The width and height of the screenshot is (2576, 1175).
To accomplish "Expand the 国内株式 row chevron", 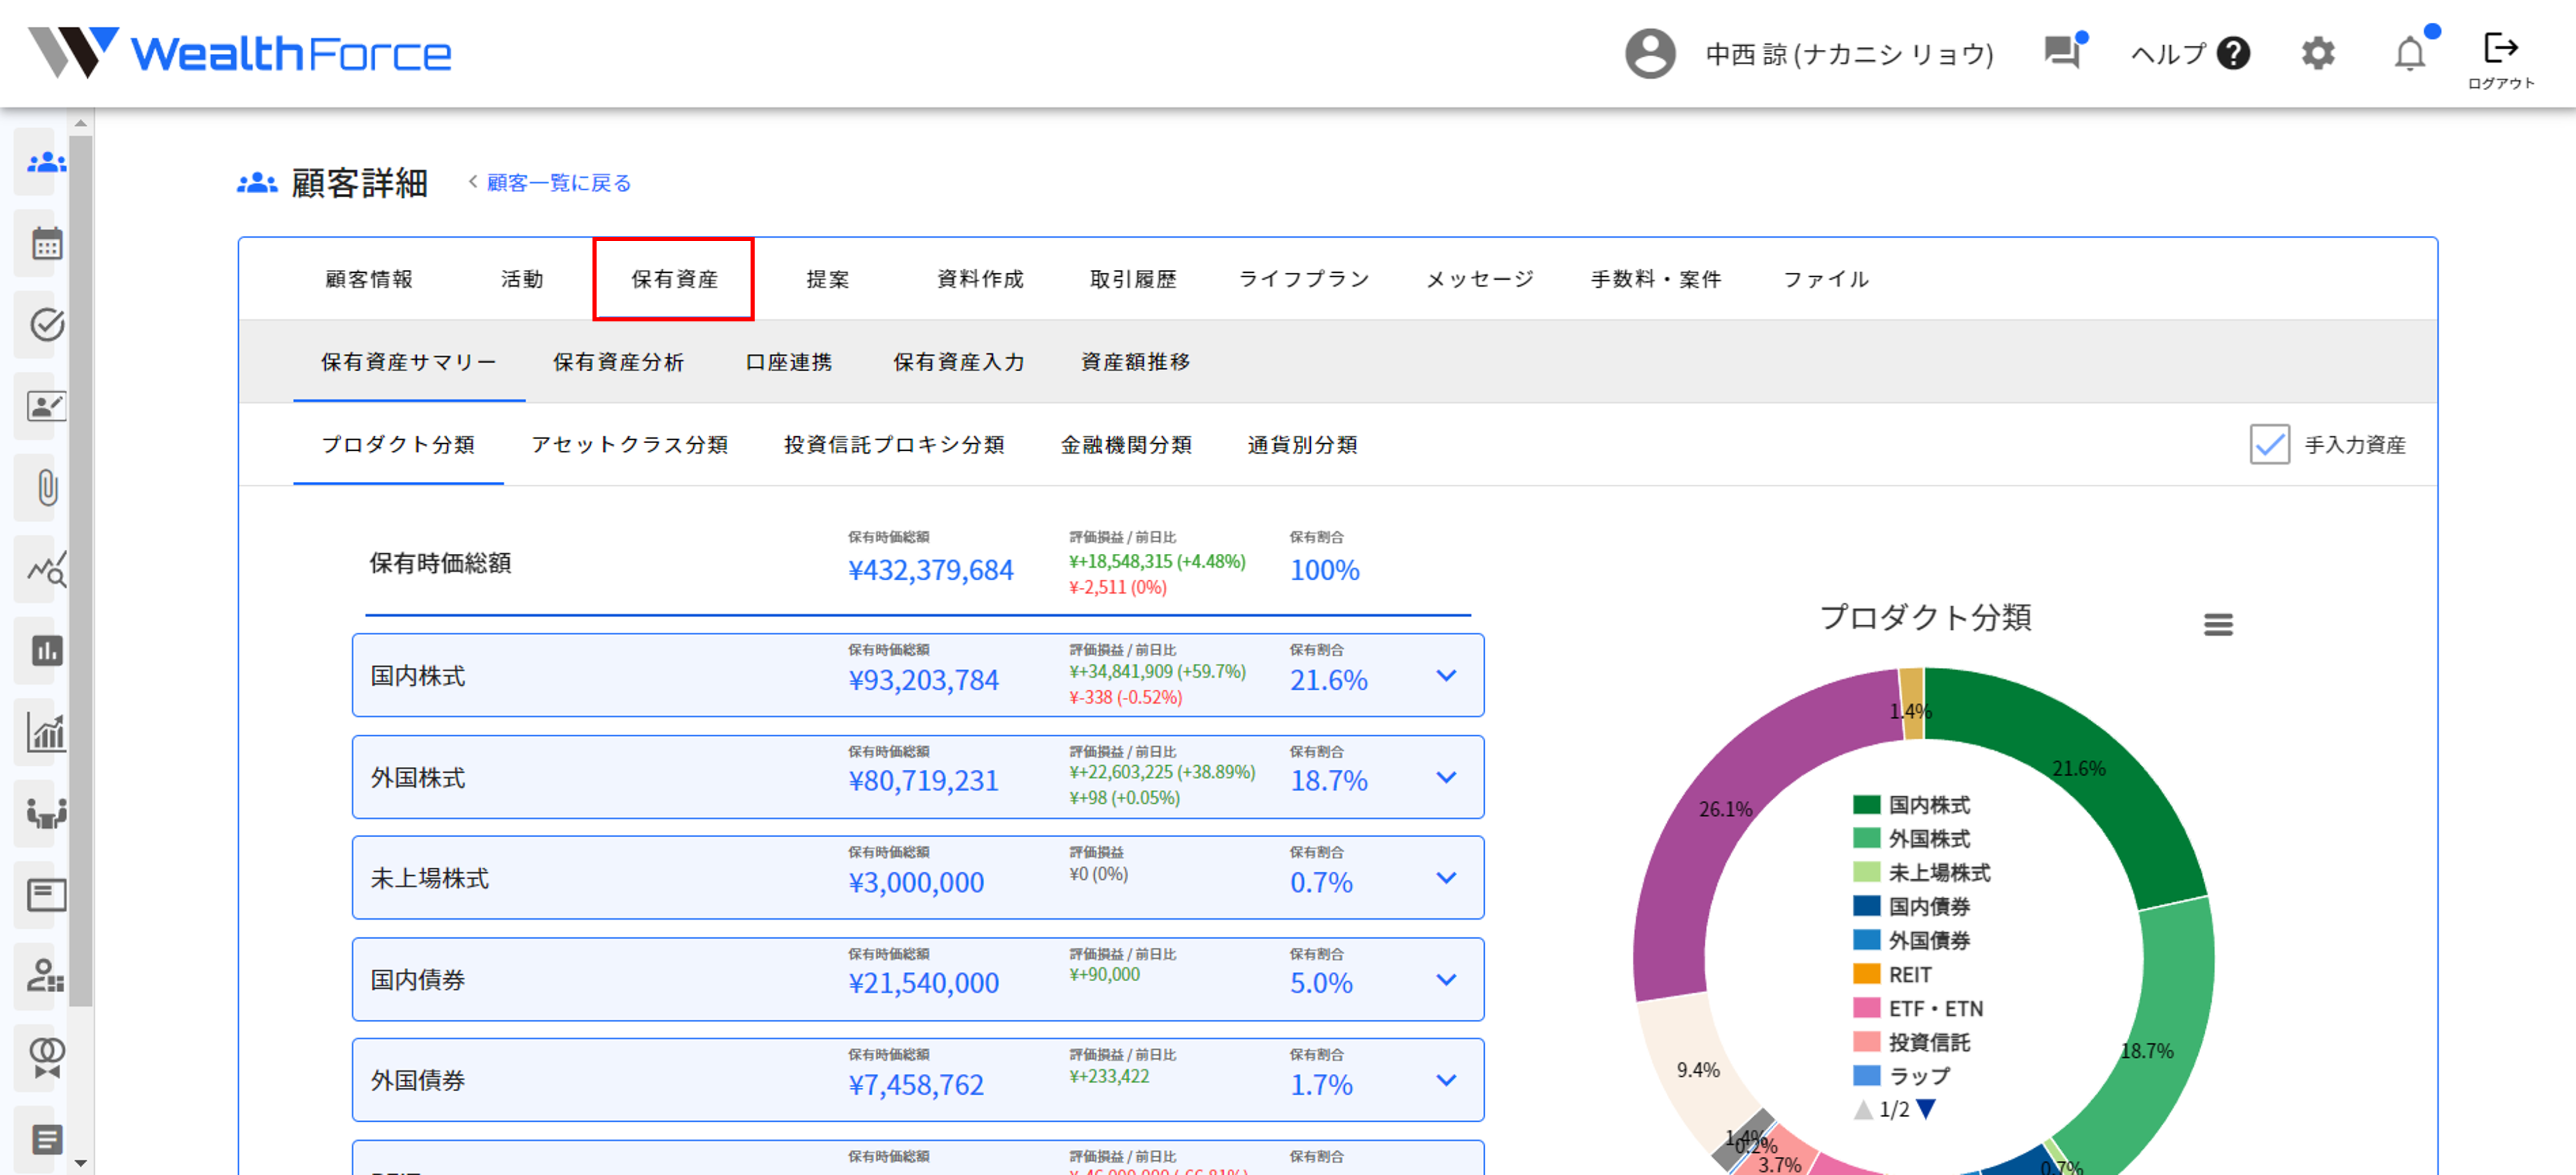I will 1445,676.
